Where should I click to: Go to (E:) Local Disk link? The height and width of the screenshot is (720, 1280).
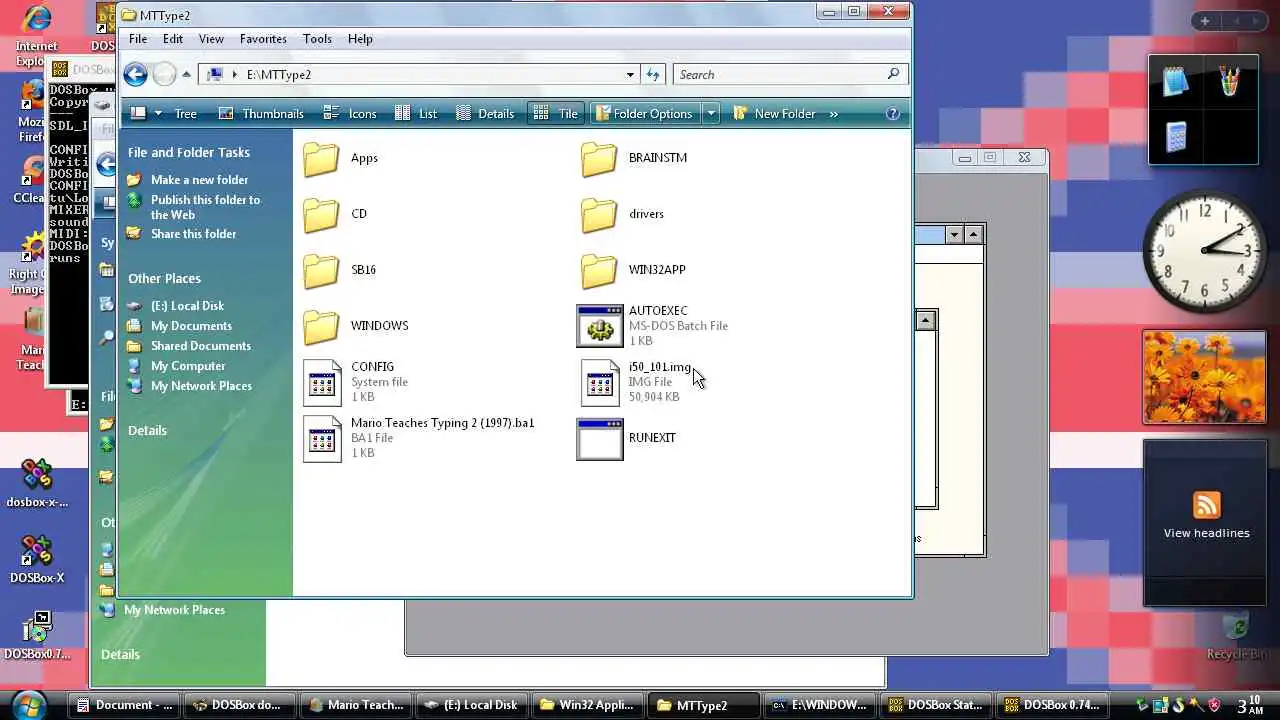pos(187,306)
